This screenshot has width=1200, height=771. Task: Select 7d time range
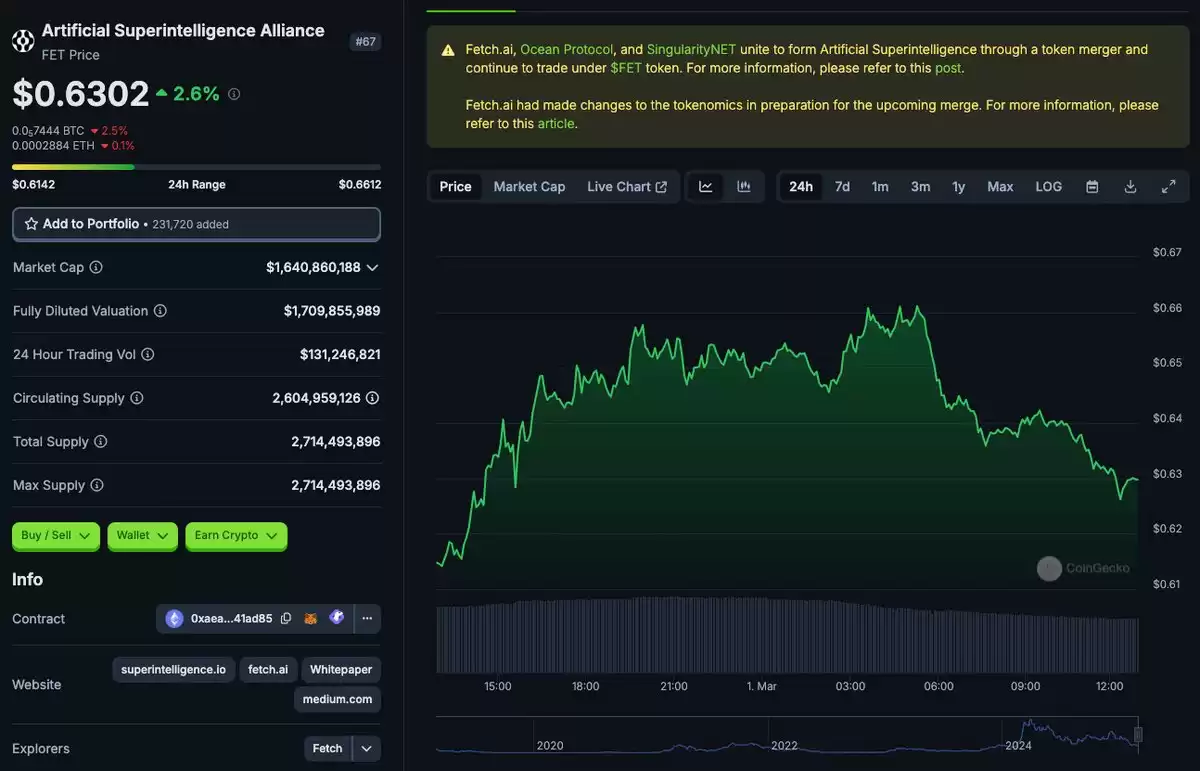click(x=843, y=187)
